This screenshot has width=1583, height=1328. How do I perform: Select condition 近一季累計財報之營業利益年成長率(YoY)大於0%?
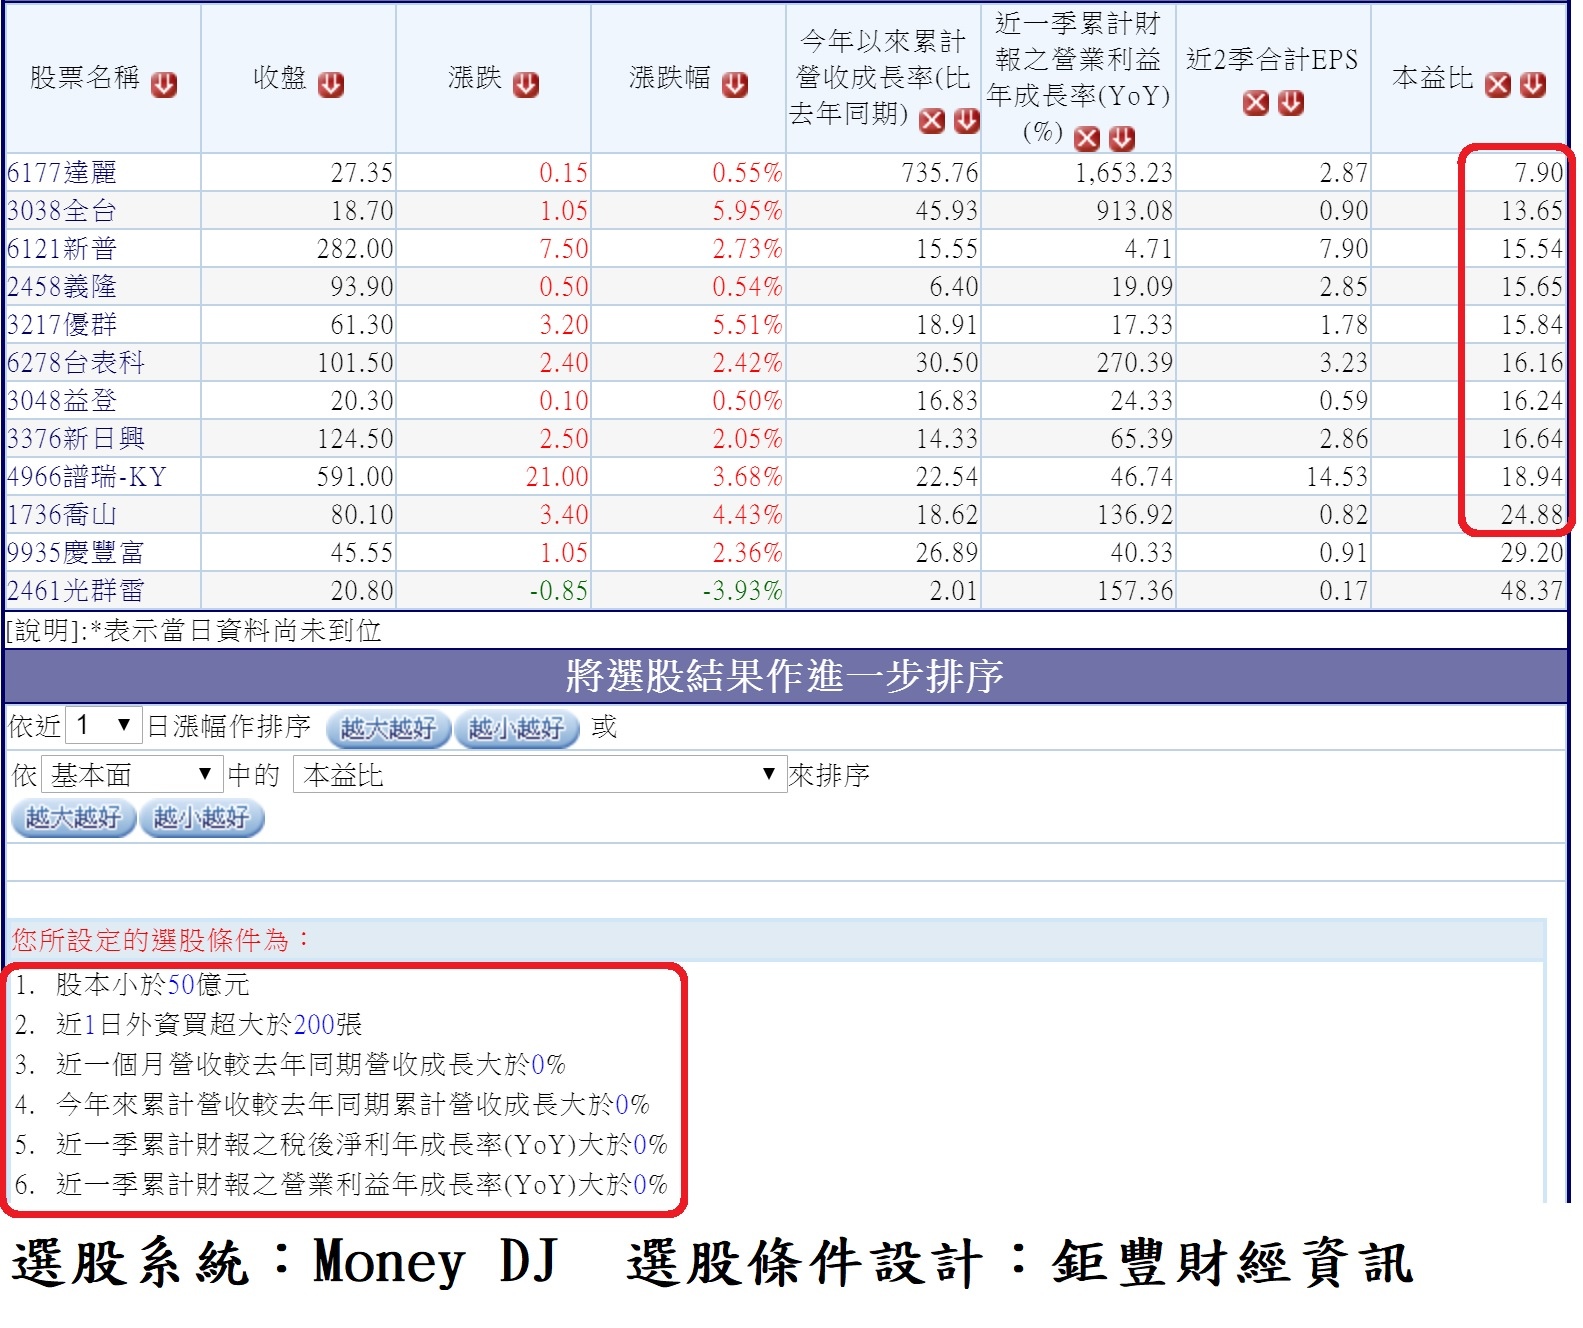tap(361, 1185)
